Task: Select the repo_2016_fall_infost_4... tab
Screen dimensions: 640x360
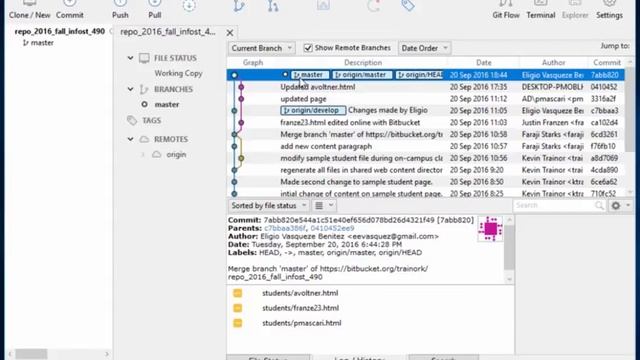Action: coord(168,32)
